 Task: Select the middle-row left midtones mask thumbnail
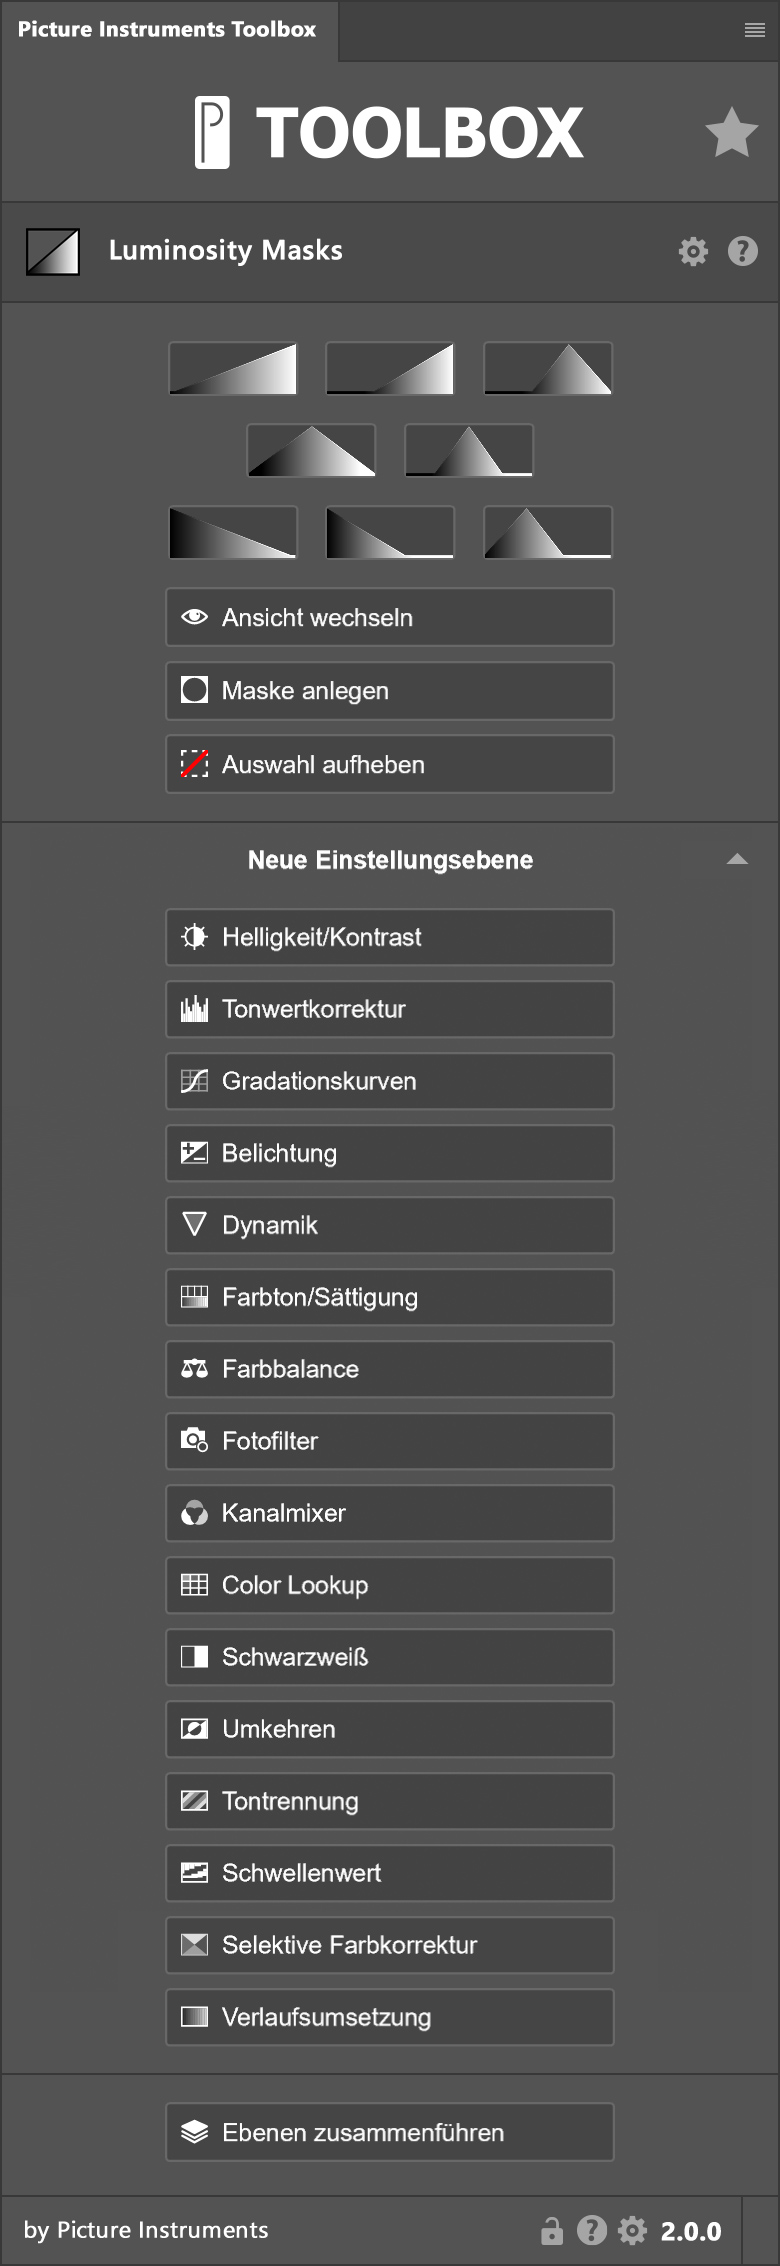(311, 450)
